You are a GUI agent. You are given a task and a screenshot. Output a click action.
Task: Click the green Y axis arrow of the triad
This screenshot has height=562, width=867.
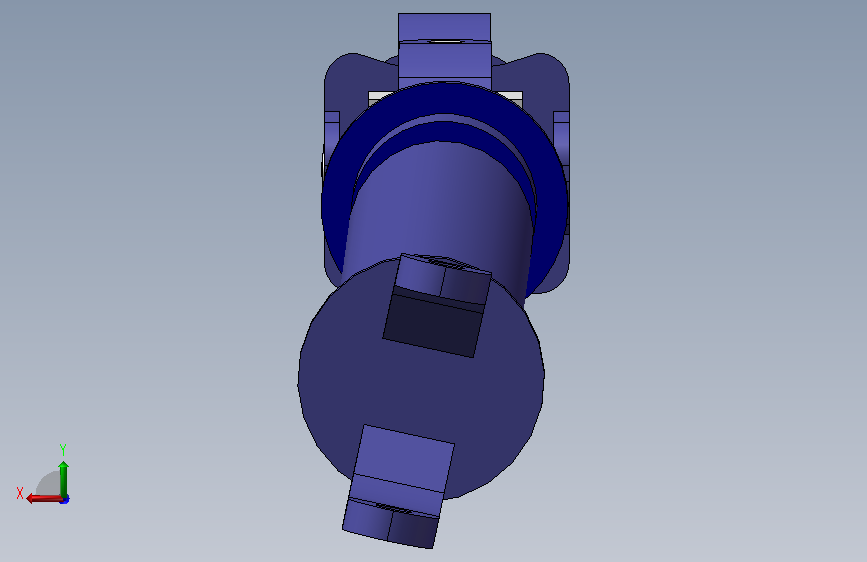[64, 479]
